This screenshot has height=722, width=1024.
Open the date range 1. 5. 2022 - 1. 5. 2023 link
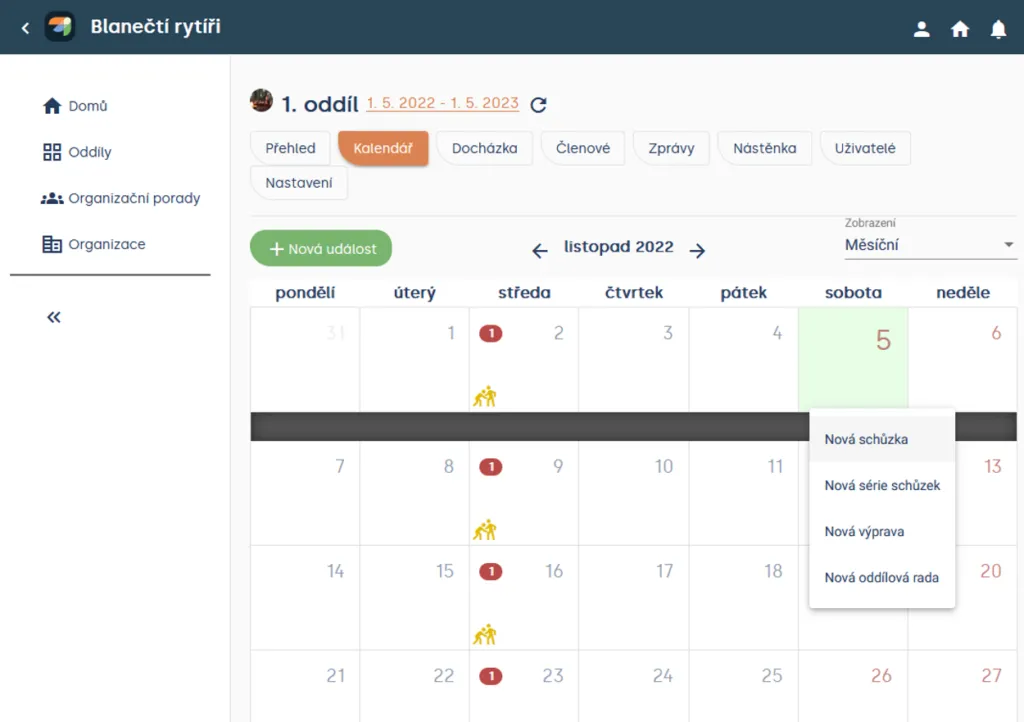coord(442,103)
